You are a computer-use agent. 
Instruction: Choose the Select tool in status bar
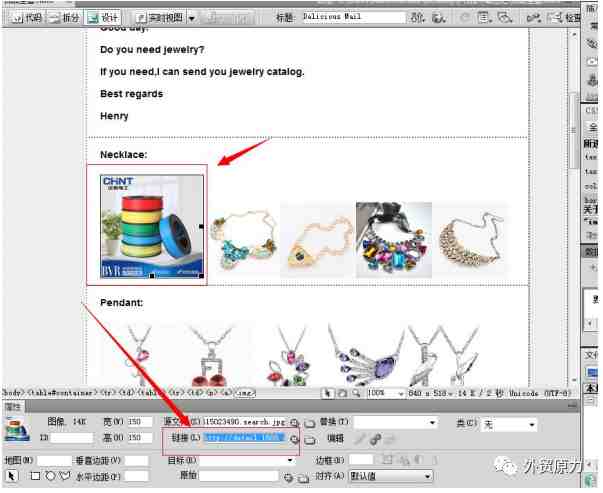point(328,393)
